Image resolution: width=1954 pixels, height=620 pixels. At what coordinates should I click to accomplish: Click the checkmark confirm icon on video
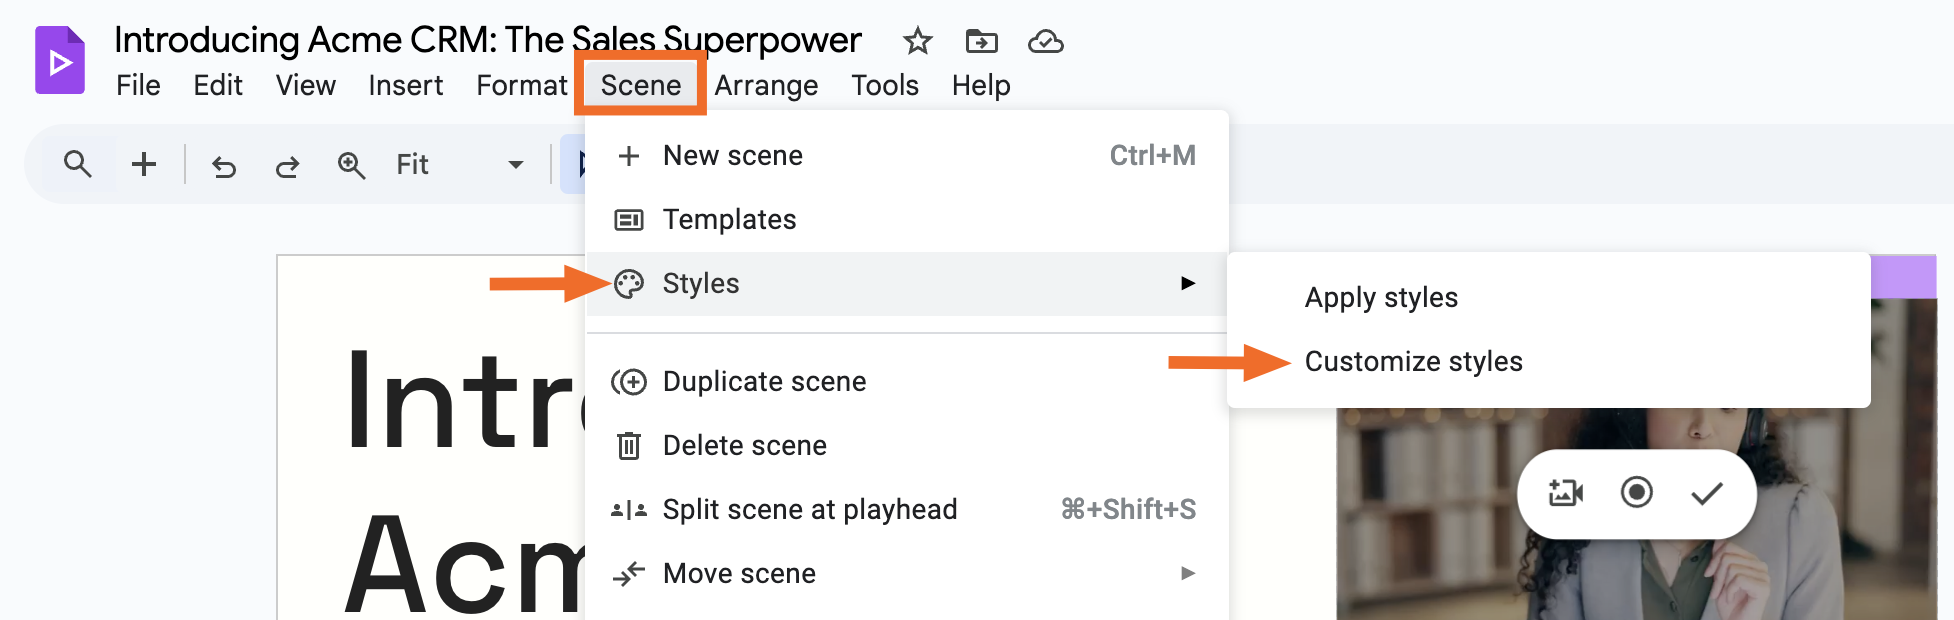tap(1707, 493)
